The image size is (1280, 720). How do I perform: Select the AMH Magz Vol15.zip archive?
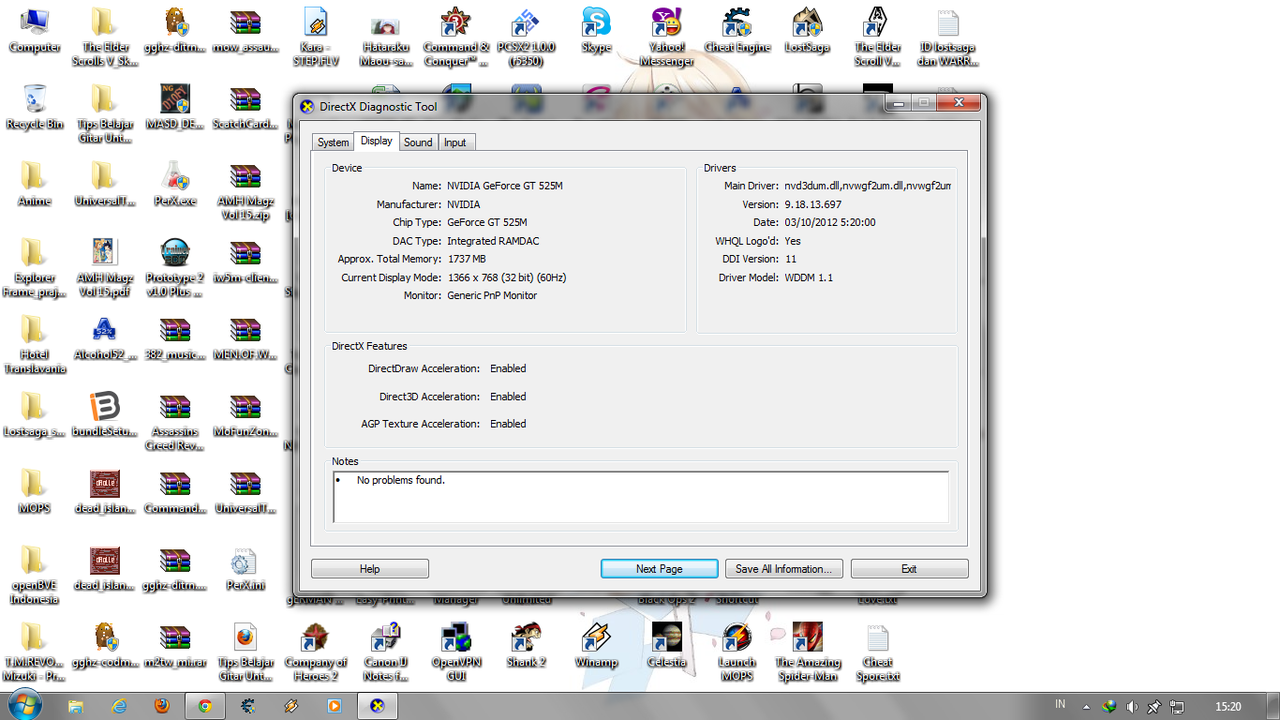point(245,191)
